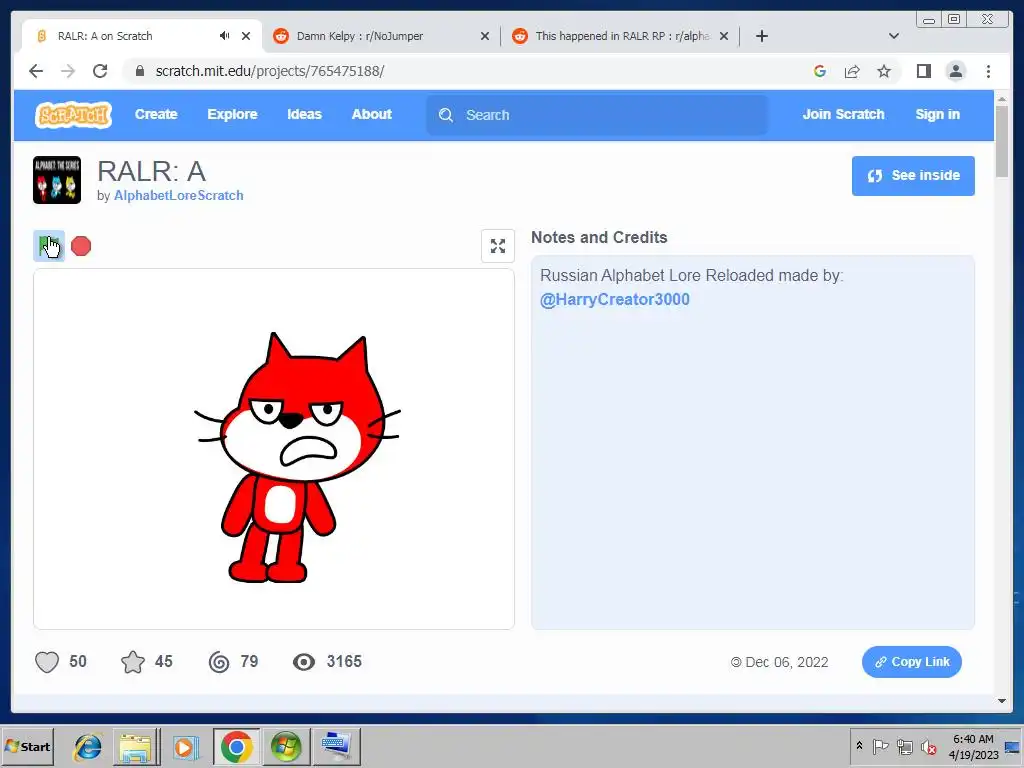Screen dimensions: 1024x768
Task: Open the Chrome three-dot menu
Action: pyautogui.click(x=988, y=71)
